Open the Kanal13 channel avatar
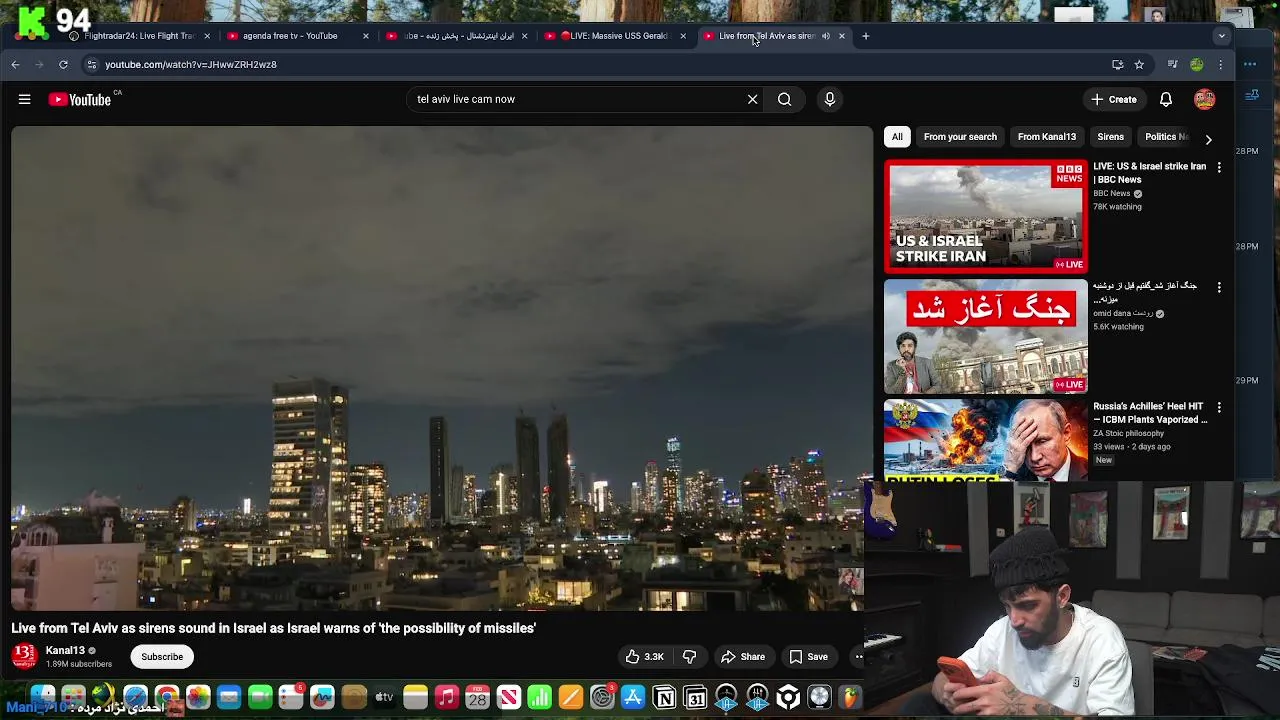Viewport: 1280px width, 720px height. tap(24, 656)
